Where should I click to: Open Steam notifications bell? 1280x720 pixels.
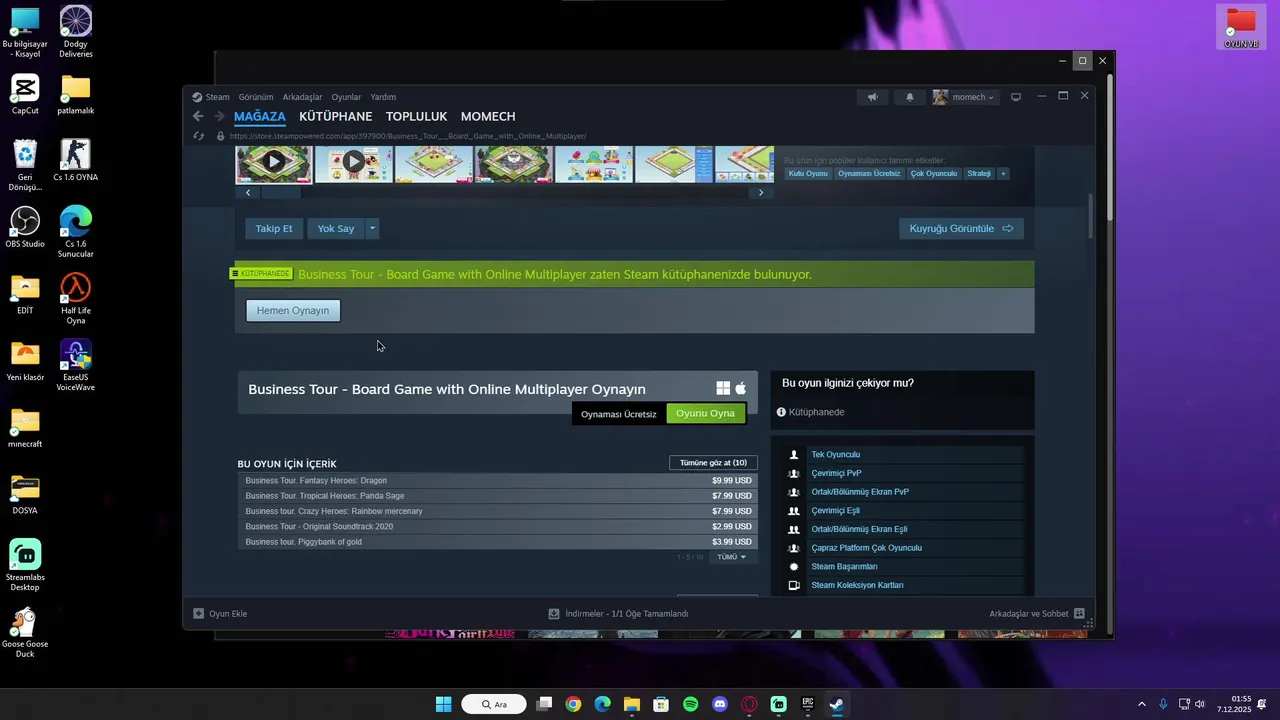click(909, 97)
